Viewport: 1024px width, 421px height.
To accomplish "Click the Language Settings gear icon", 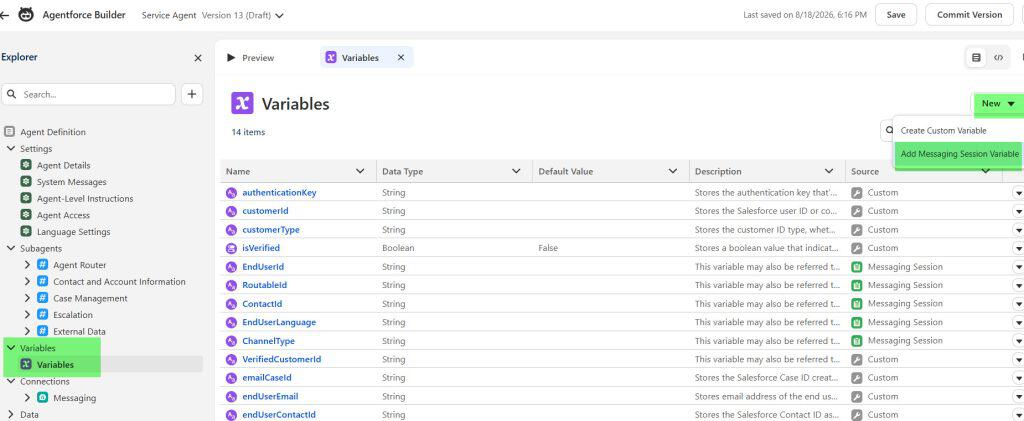I will (26, 231).
